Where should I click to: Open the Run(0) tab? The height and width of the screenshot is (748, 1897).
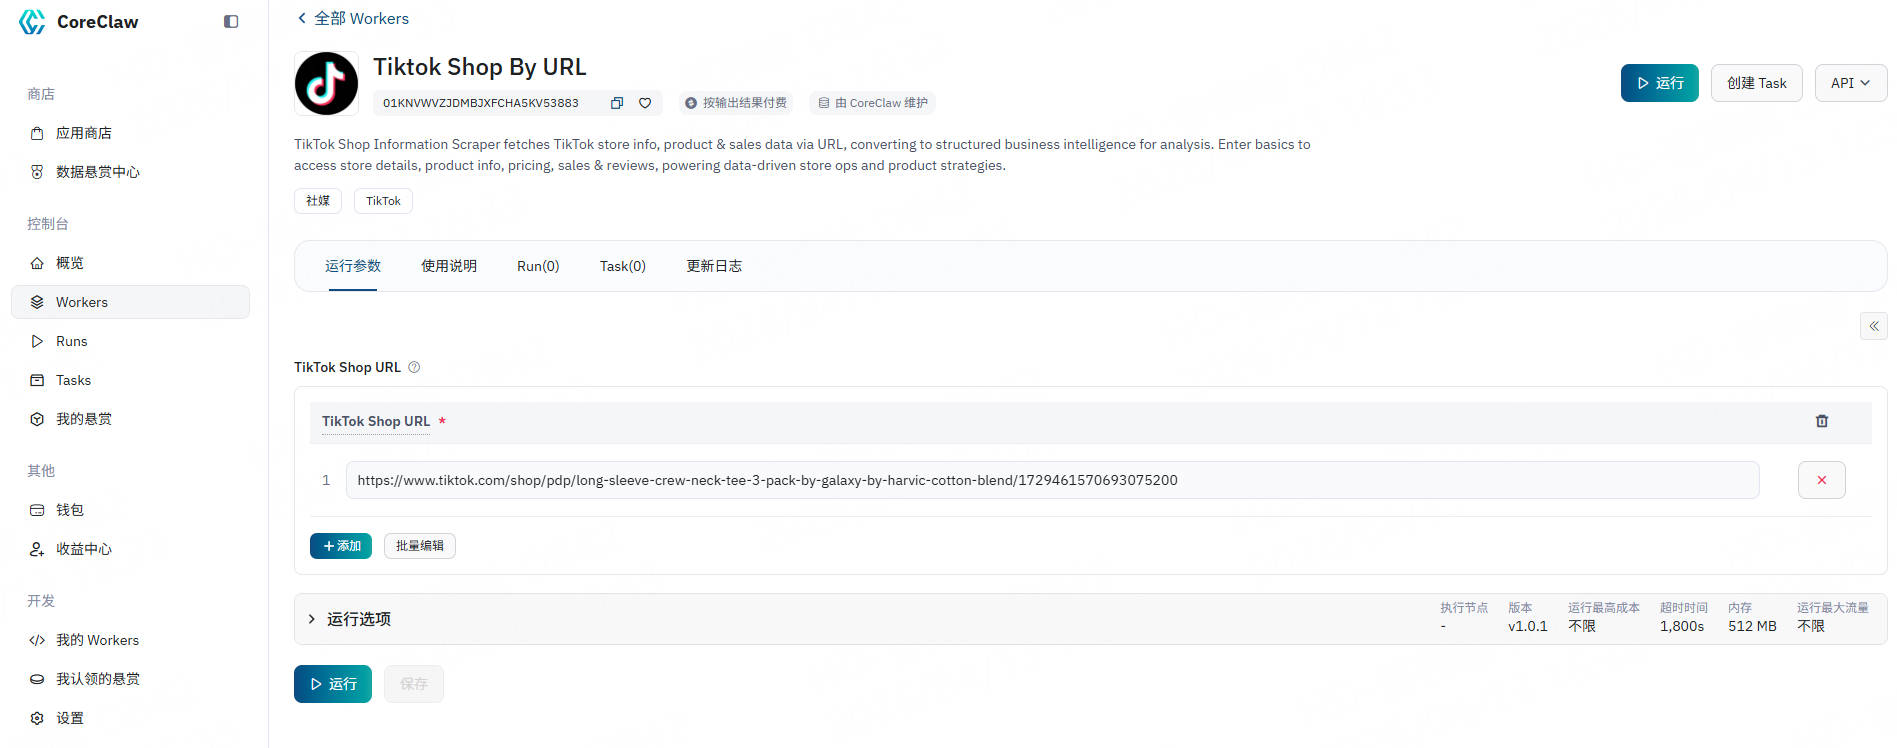point(537,266)
